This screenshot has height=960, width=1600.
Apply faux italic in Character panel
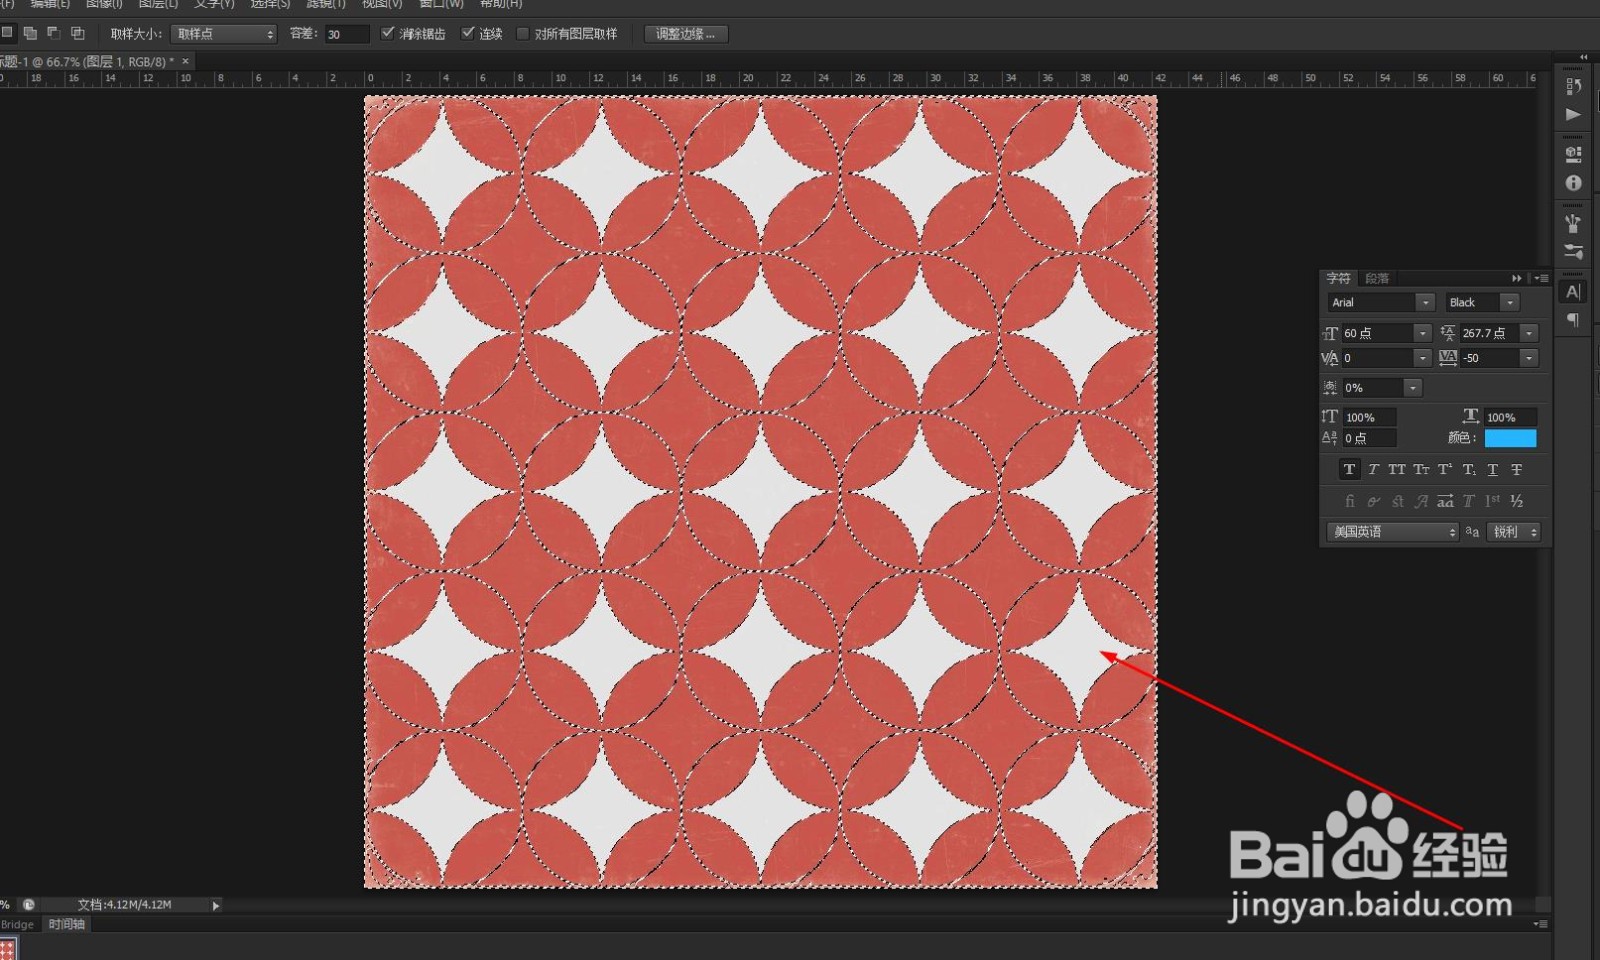1373,469
